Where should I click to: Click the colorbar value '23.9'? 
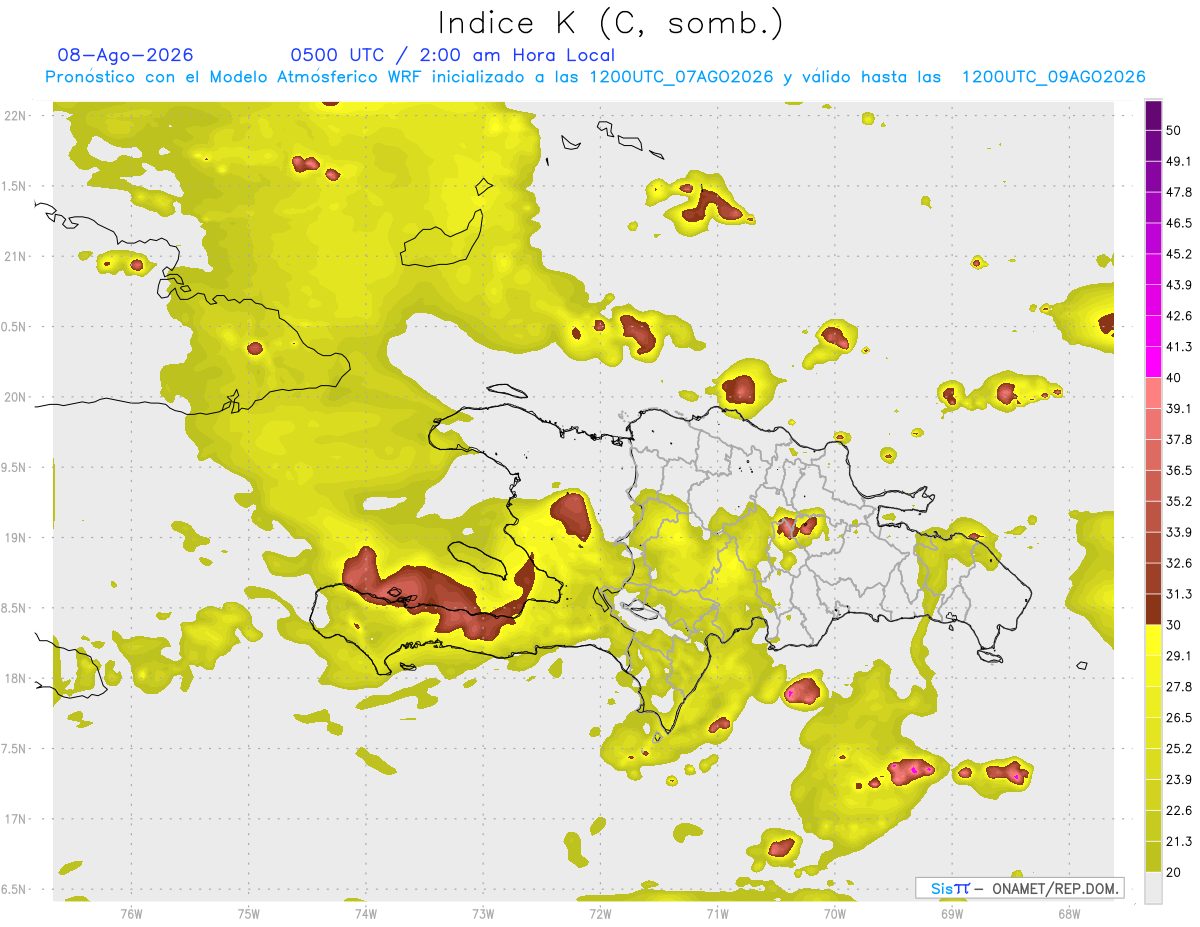pyautogui.click(x=1179, y=780)
